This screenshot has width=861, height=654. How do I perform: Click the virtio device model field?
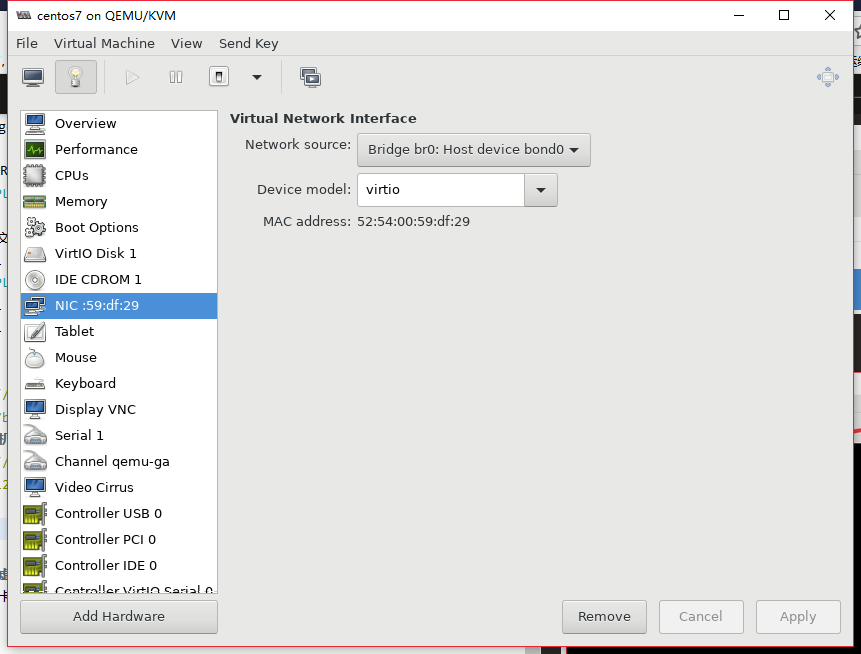[x=440, y=190]
